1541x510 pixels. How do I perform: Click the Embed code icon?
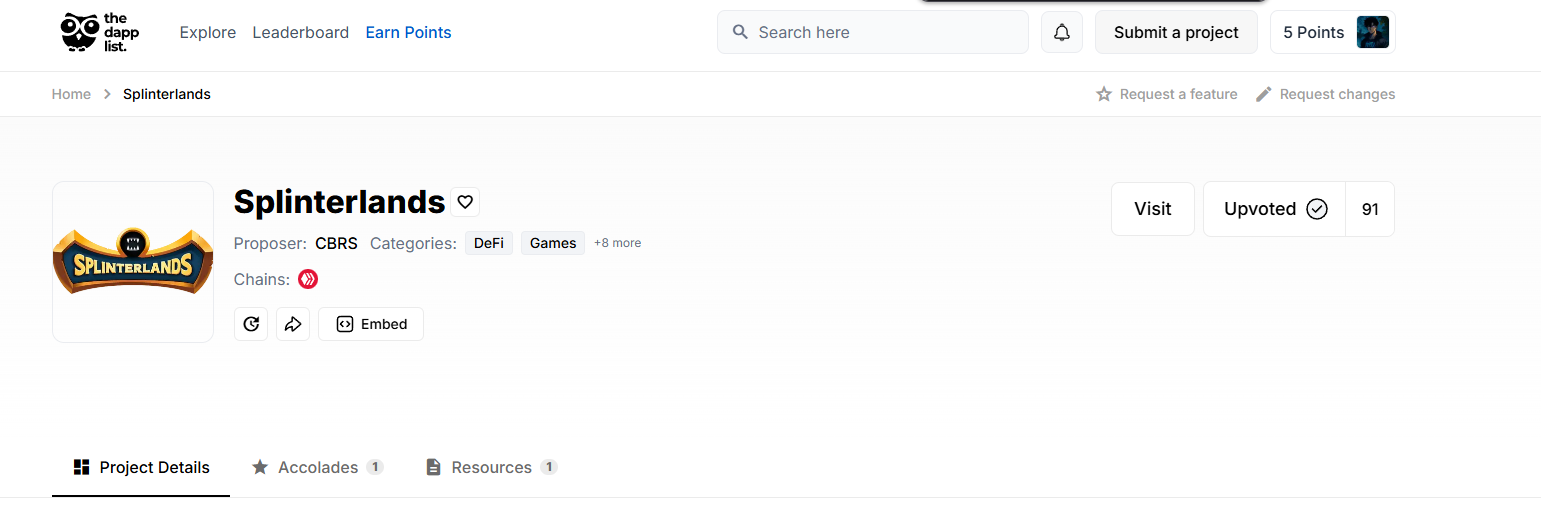tap(345, 324)
